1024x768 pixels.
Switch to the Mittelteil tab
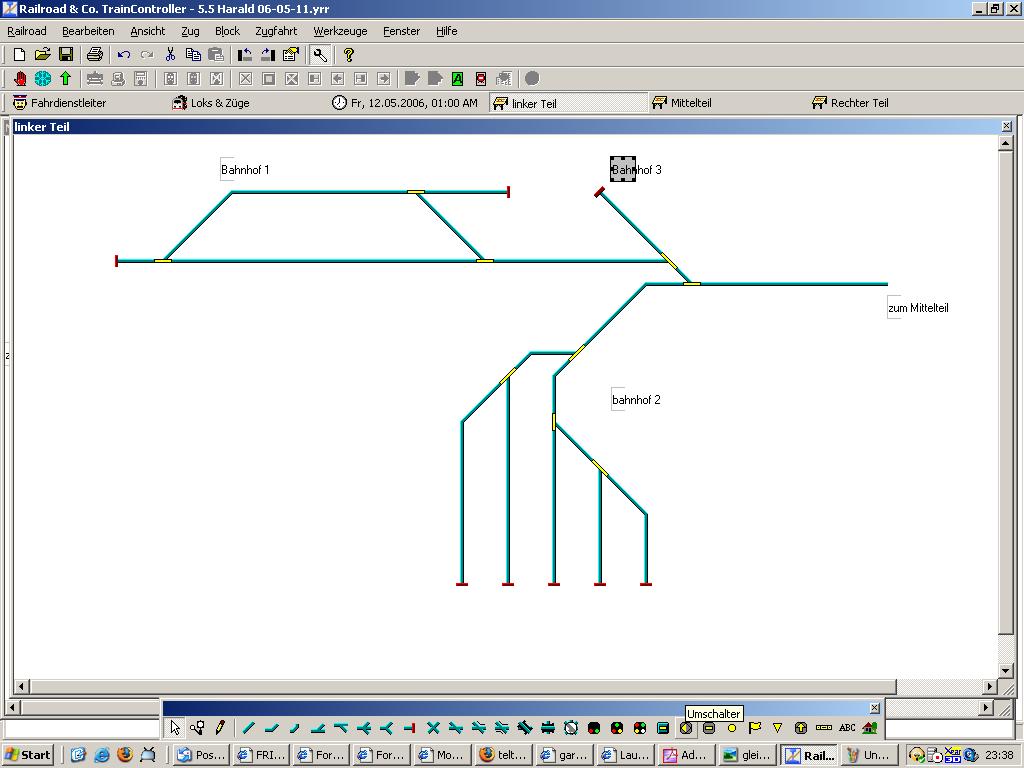point(690,103)
